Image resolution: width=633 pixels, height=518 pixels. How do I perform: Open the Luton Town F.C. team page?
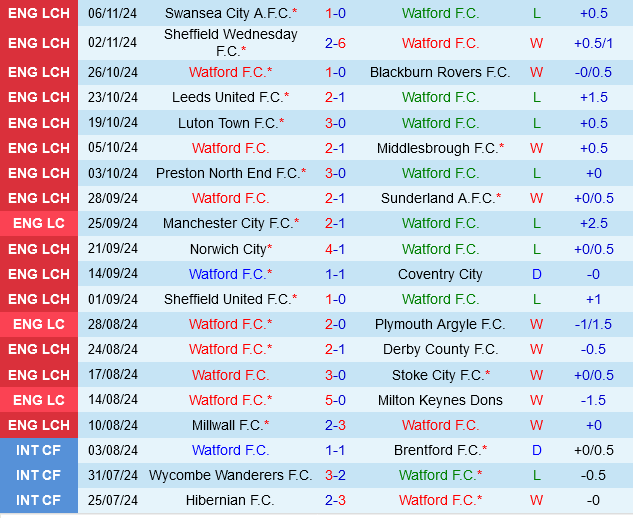[227, 123]
